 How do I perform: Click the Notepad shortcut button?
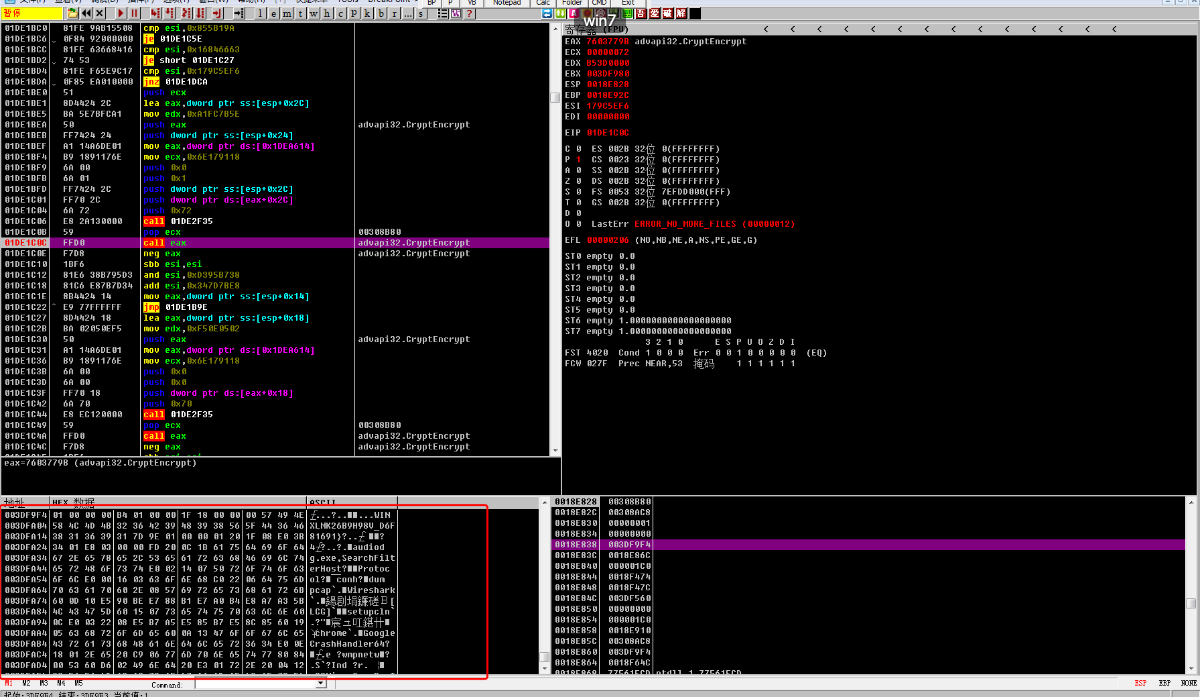[507, 3]
